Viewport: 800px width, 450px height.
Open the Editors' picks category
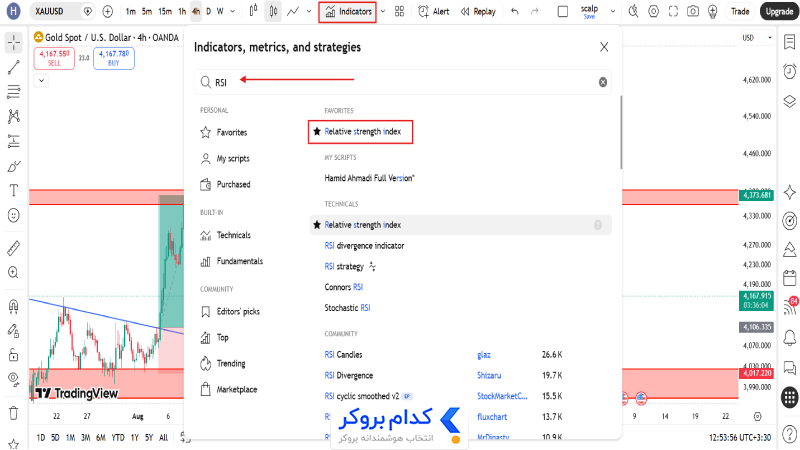230,311
